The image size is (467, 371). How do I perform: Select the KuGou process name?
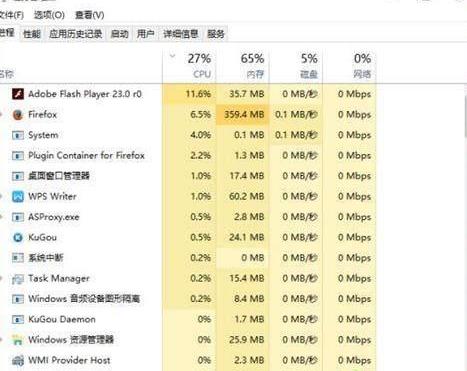coord(42,238)
